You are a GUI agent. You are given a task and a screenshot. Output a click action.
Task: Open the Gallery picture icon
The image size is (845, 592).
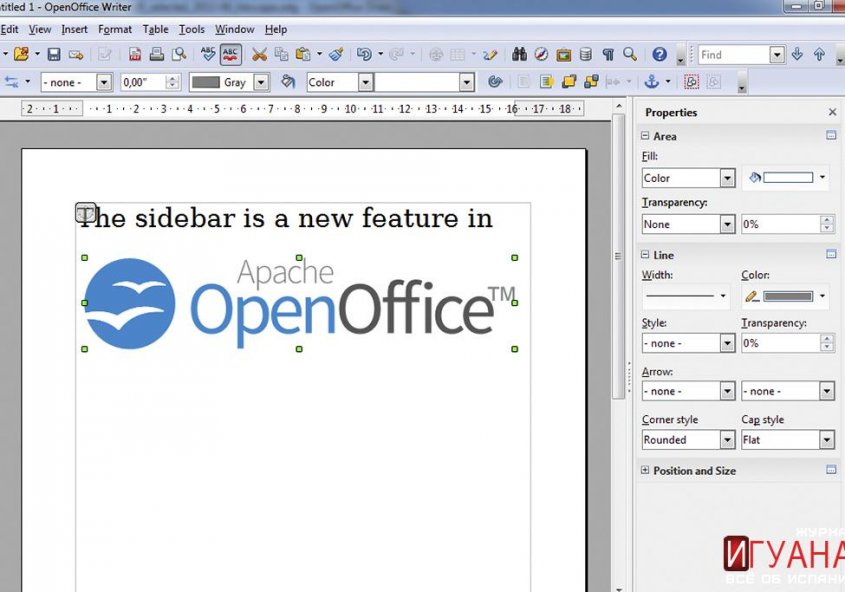[564, 54]
